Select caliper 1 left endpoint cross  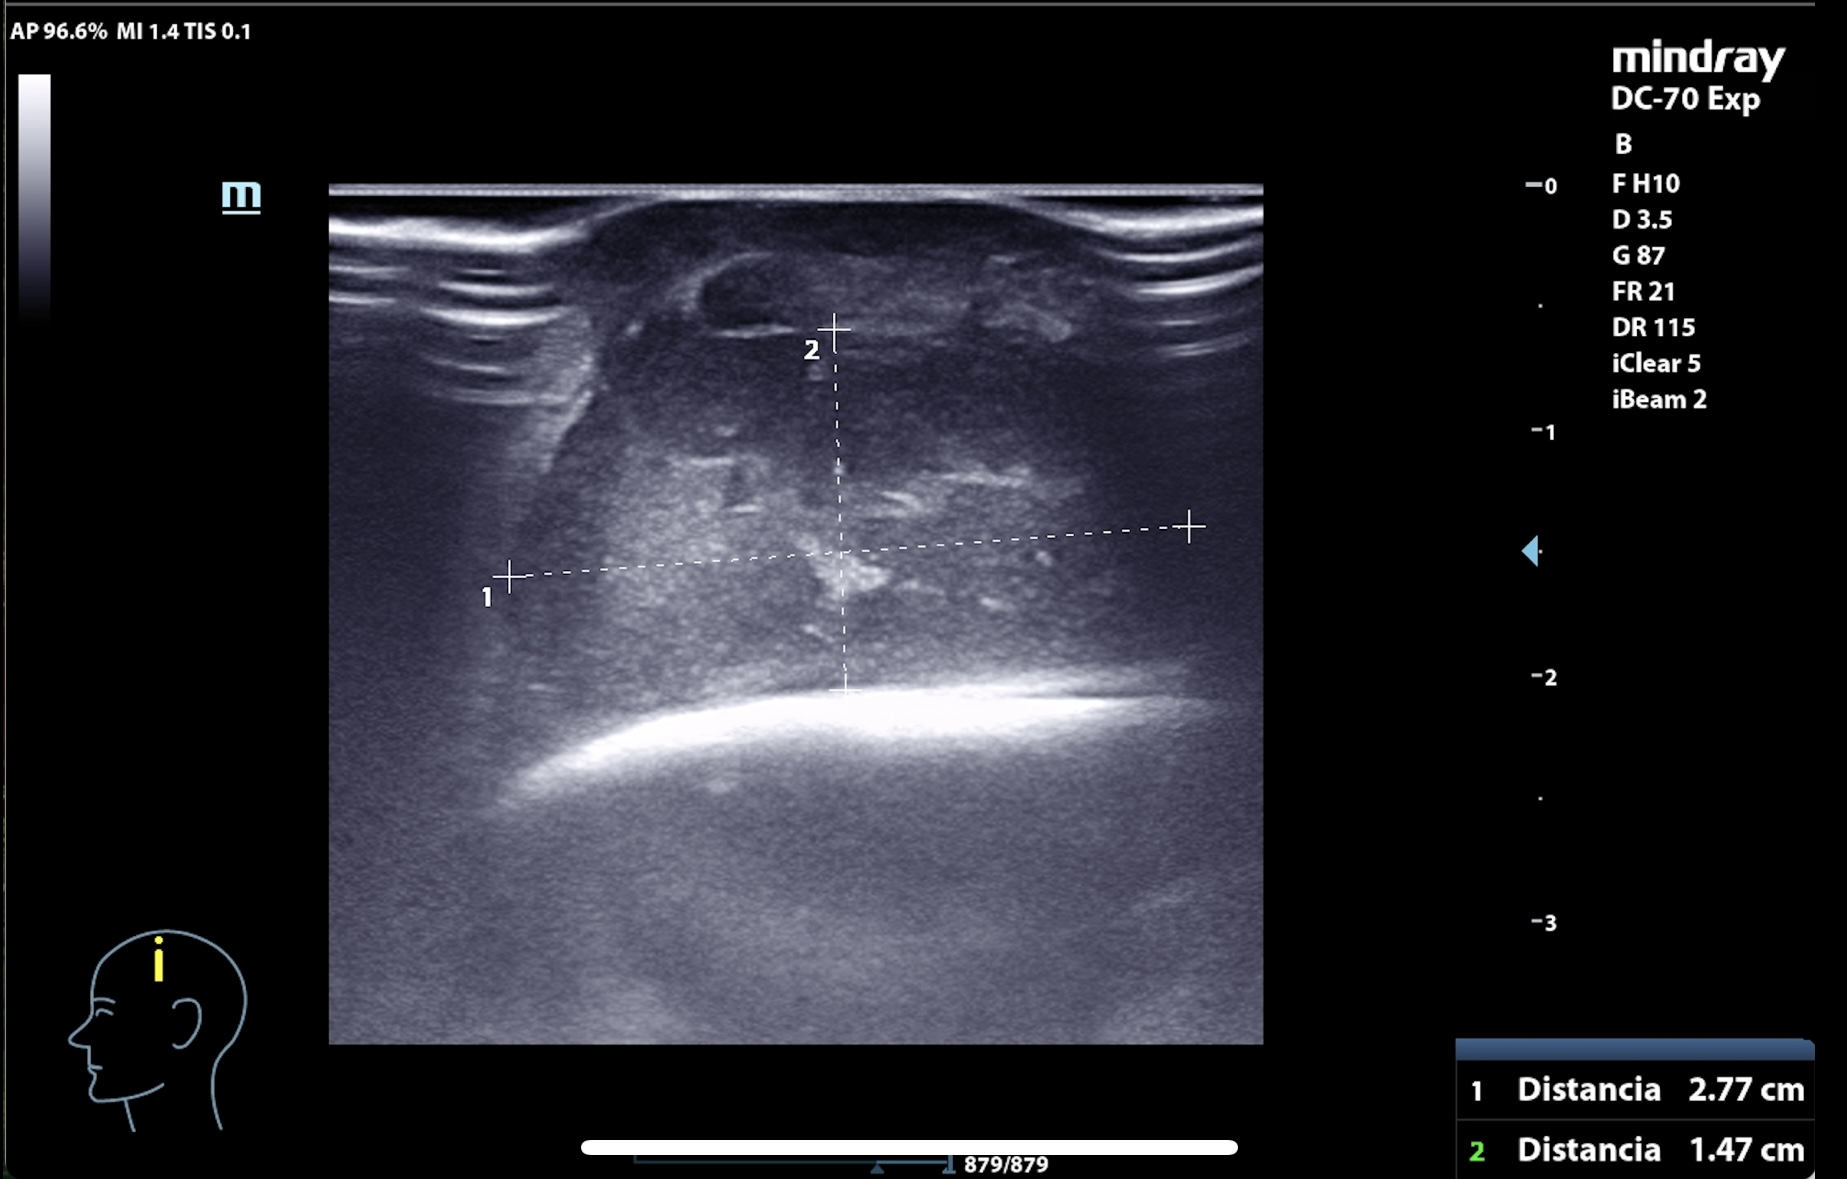(x=509, y=576)
